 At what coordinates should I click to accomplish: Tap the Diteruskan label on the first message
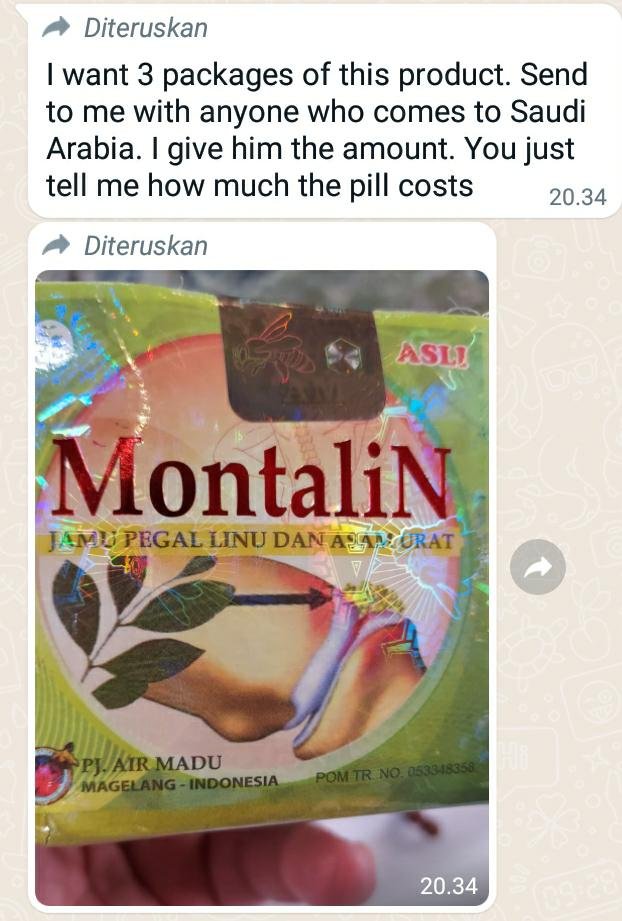(x=146, y=28)
